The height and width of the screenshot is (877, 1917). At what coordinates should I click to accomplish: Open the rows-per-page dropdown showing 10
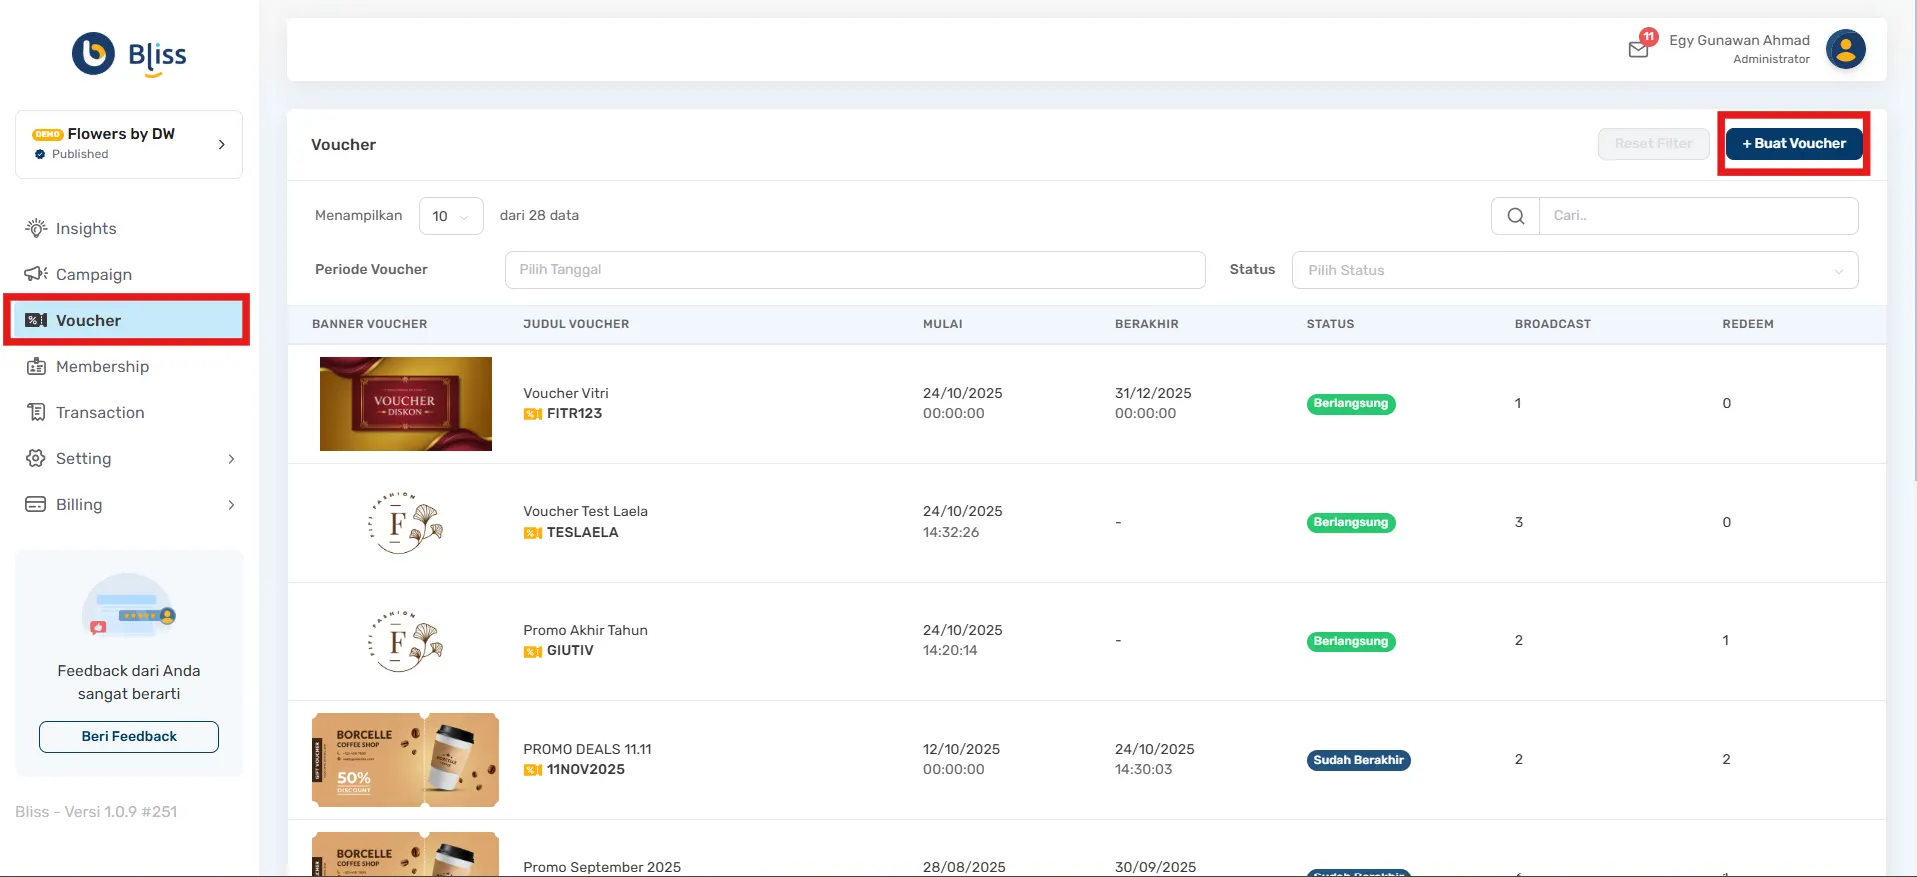click(x=450, y=216)
